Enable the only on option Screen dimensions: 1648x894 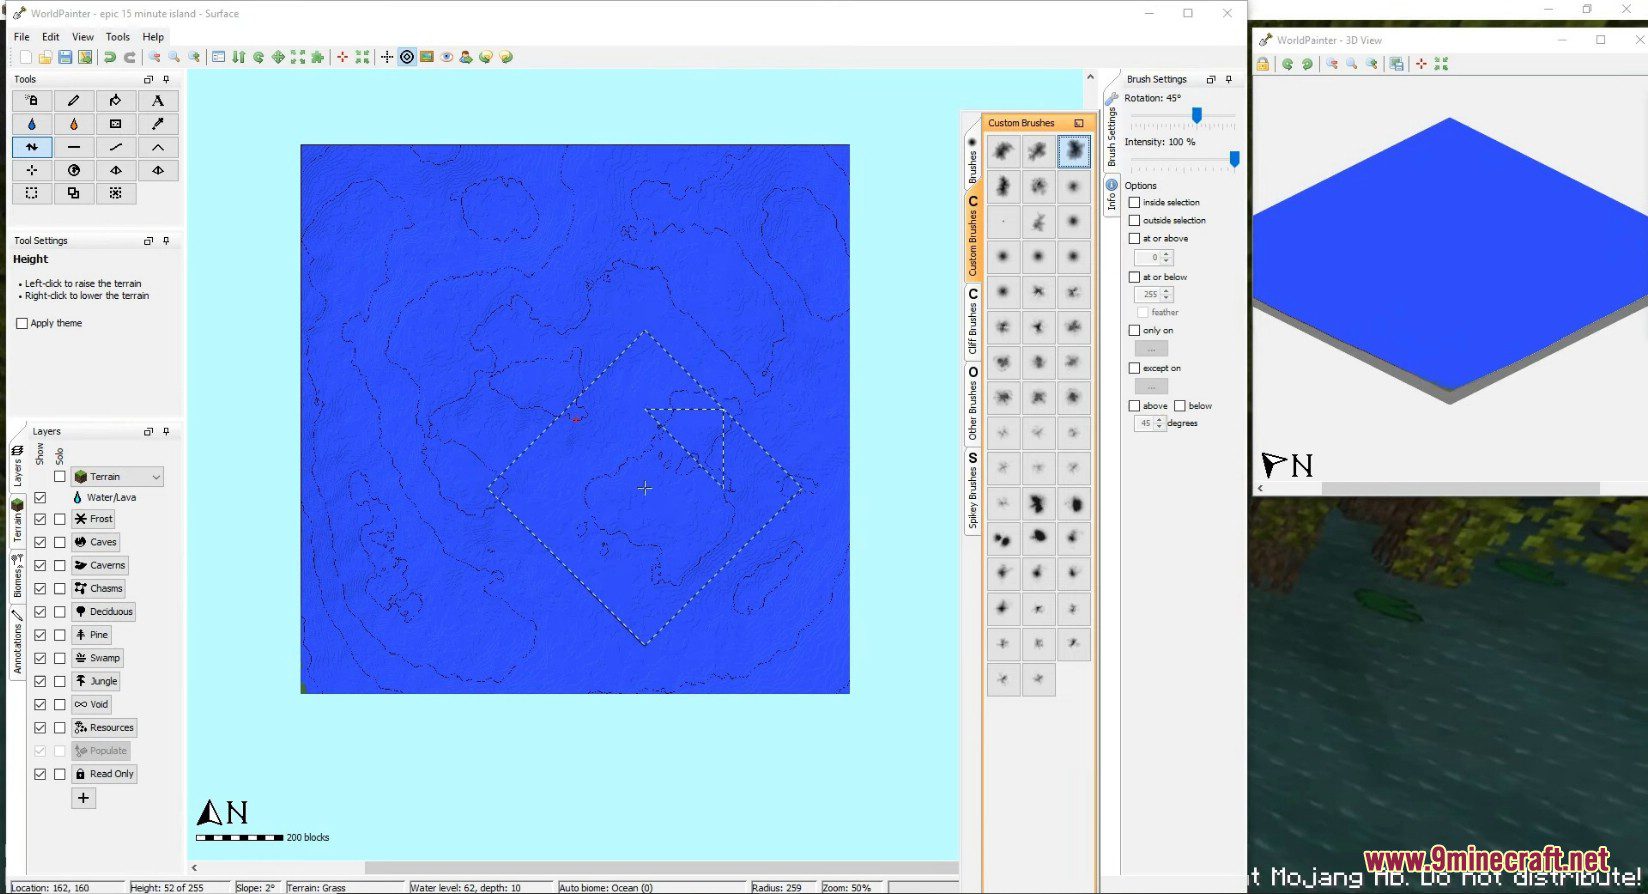click(x=1134, y=331)
